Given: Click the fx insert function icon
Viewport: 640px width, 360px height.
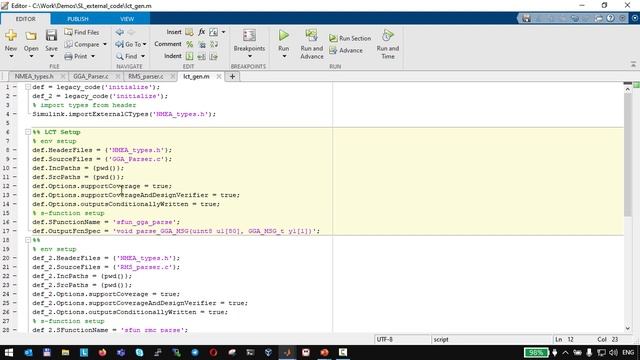Looking at the screenshot, I should [x=202, y=32].
